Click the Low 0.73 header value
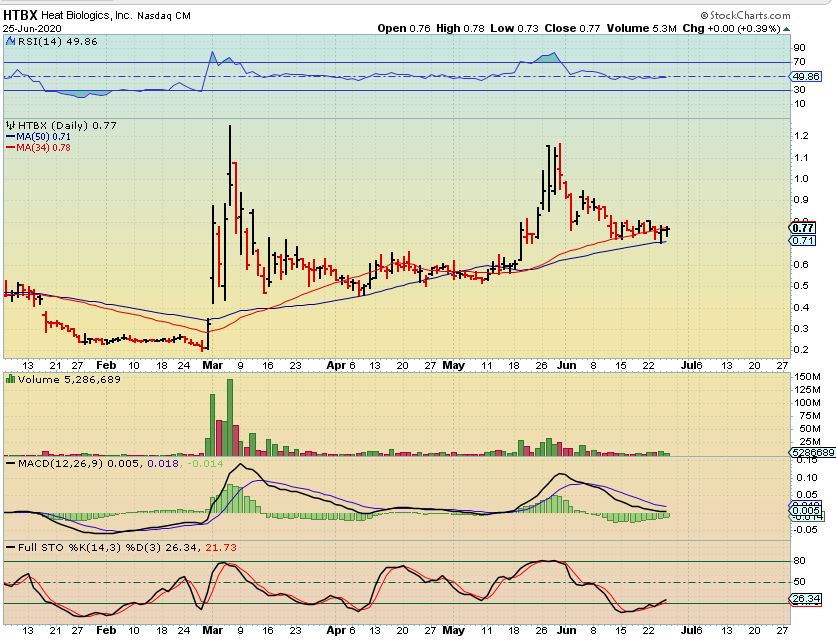The width and height of the screenshot is (836, 641). [515, 28]
